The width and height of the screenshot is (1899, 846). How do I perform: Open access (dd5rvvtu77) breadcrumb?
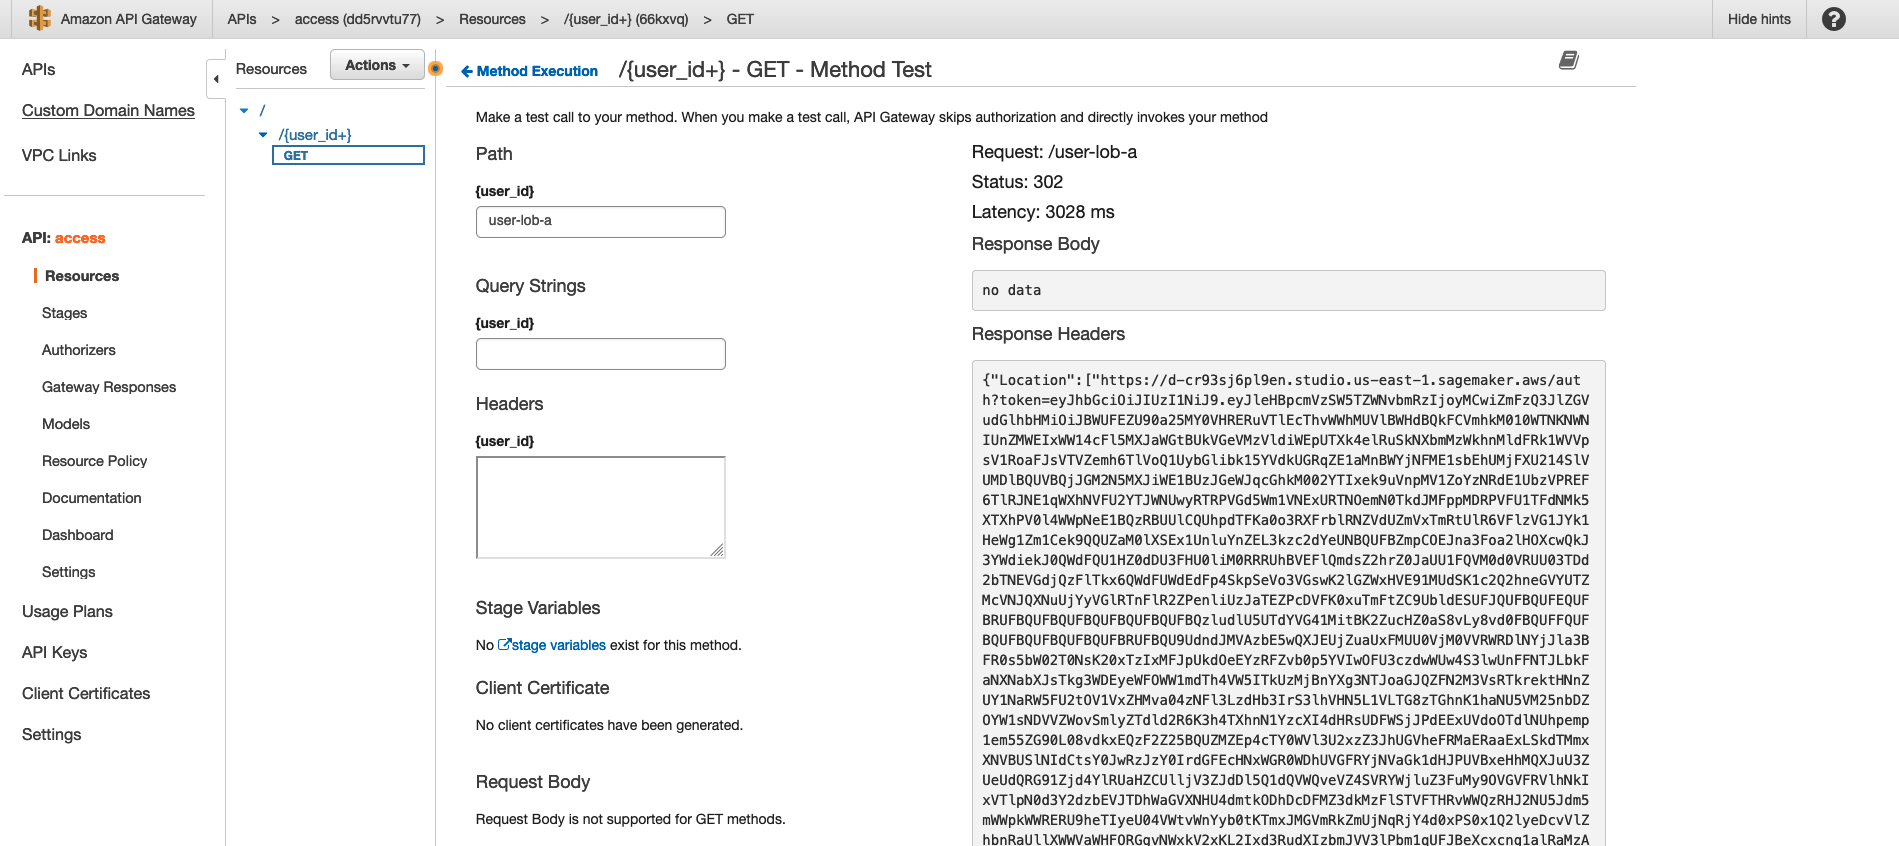[357, 19]
